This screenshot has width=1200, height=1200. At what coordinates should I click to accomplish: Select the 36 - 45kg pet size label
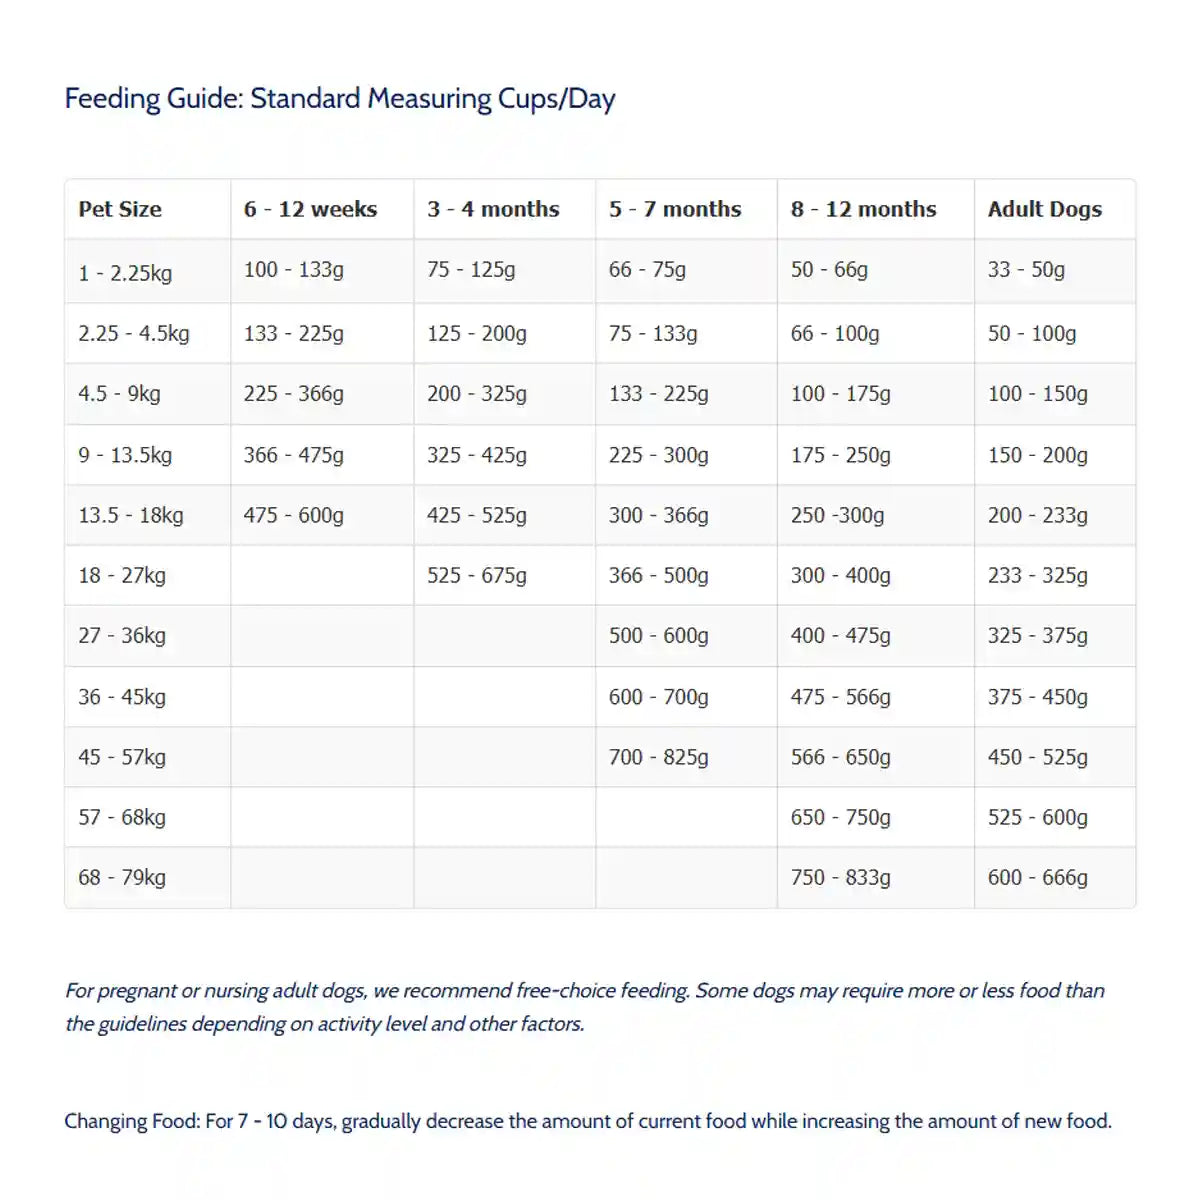tap(122, 696)
